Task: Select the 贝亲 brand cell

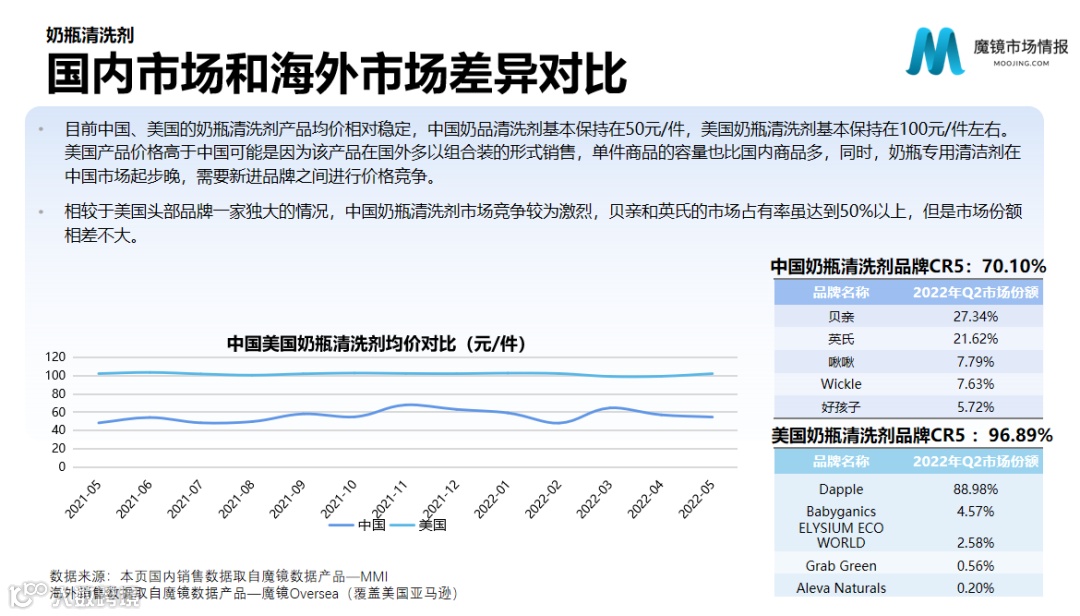Action: click(841, 316)
